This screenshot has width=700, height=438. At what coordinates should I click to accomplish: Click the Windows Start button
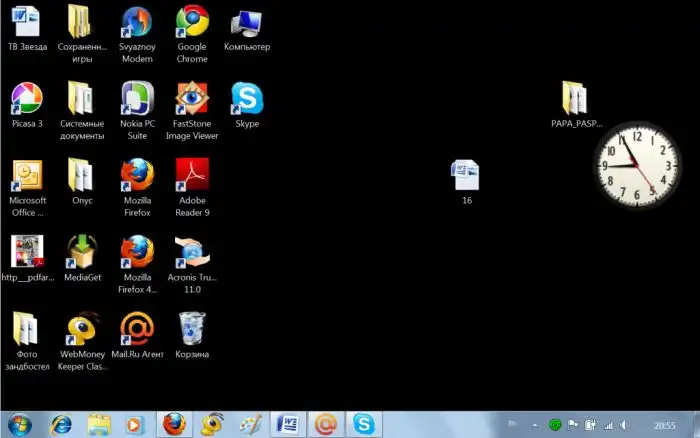(x=19, y=424)
